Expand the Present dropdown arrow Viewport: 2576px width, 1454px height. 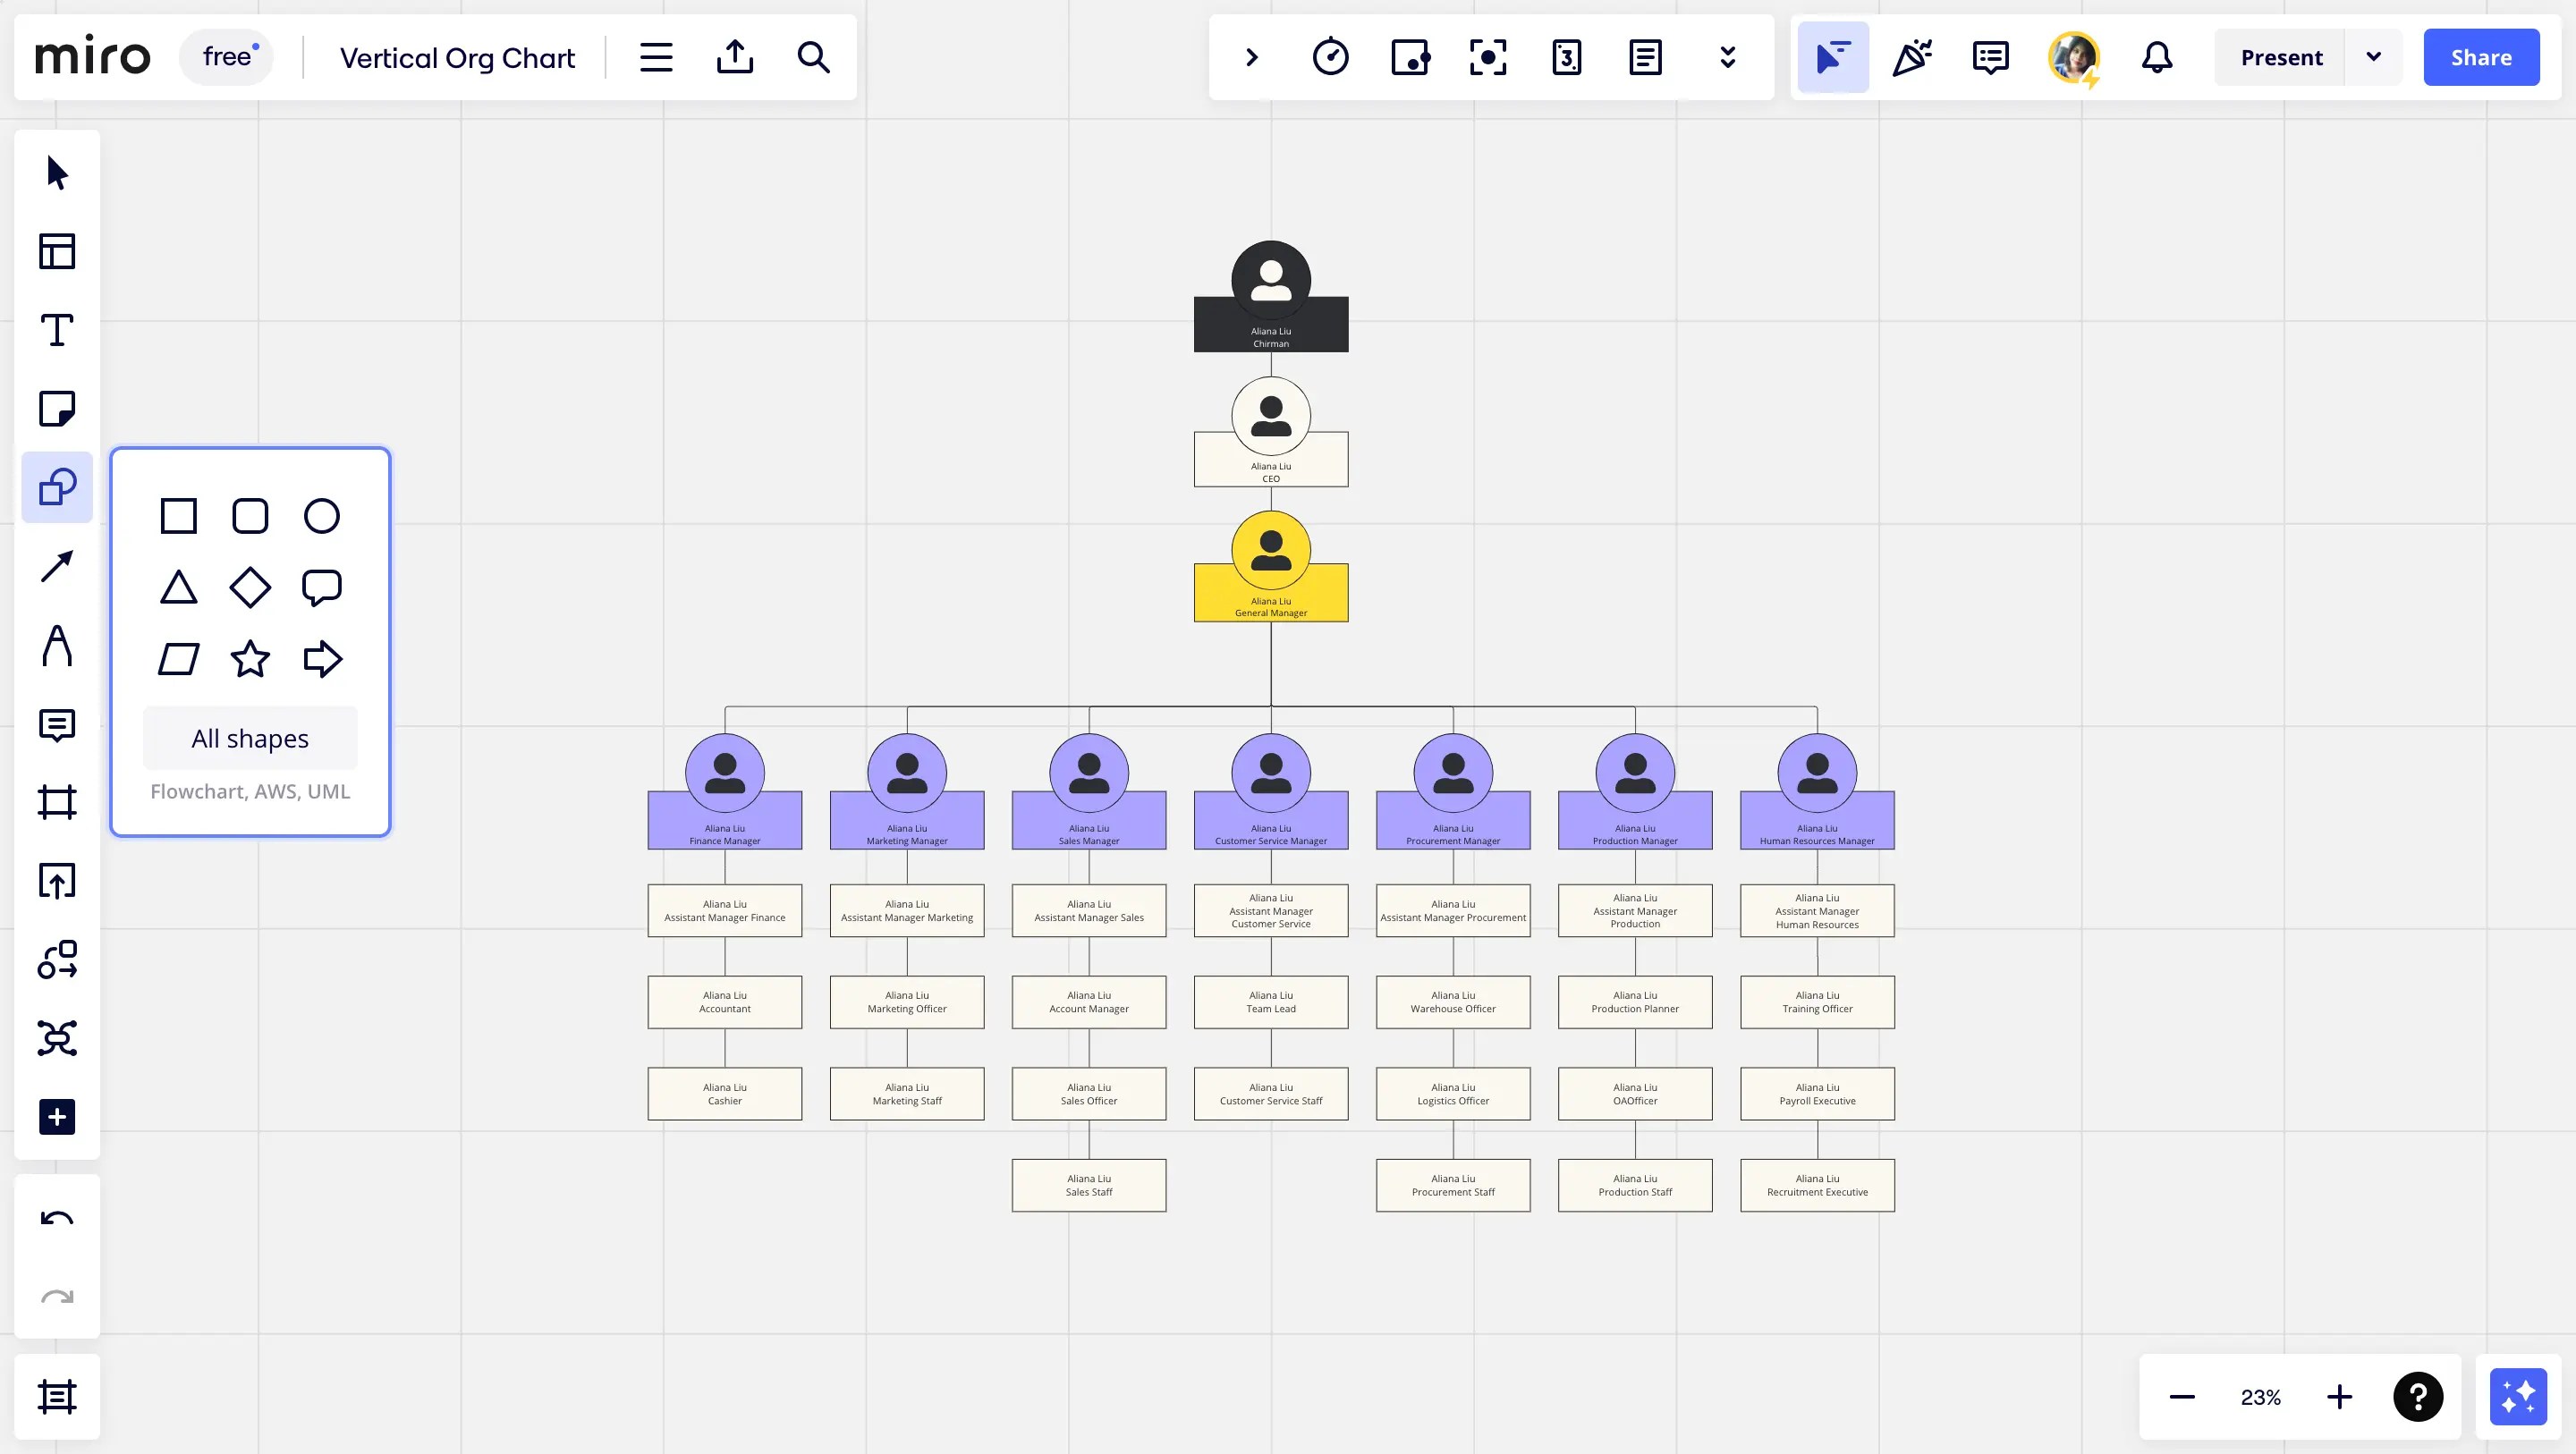[x=2373, y=57]
